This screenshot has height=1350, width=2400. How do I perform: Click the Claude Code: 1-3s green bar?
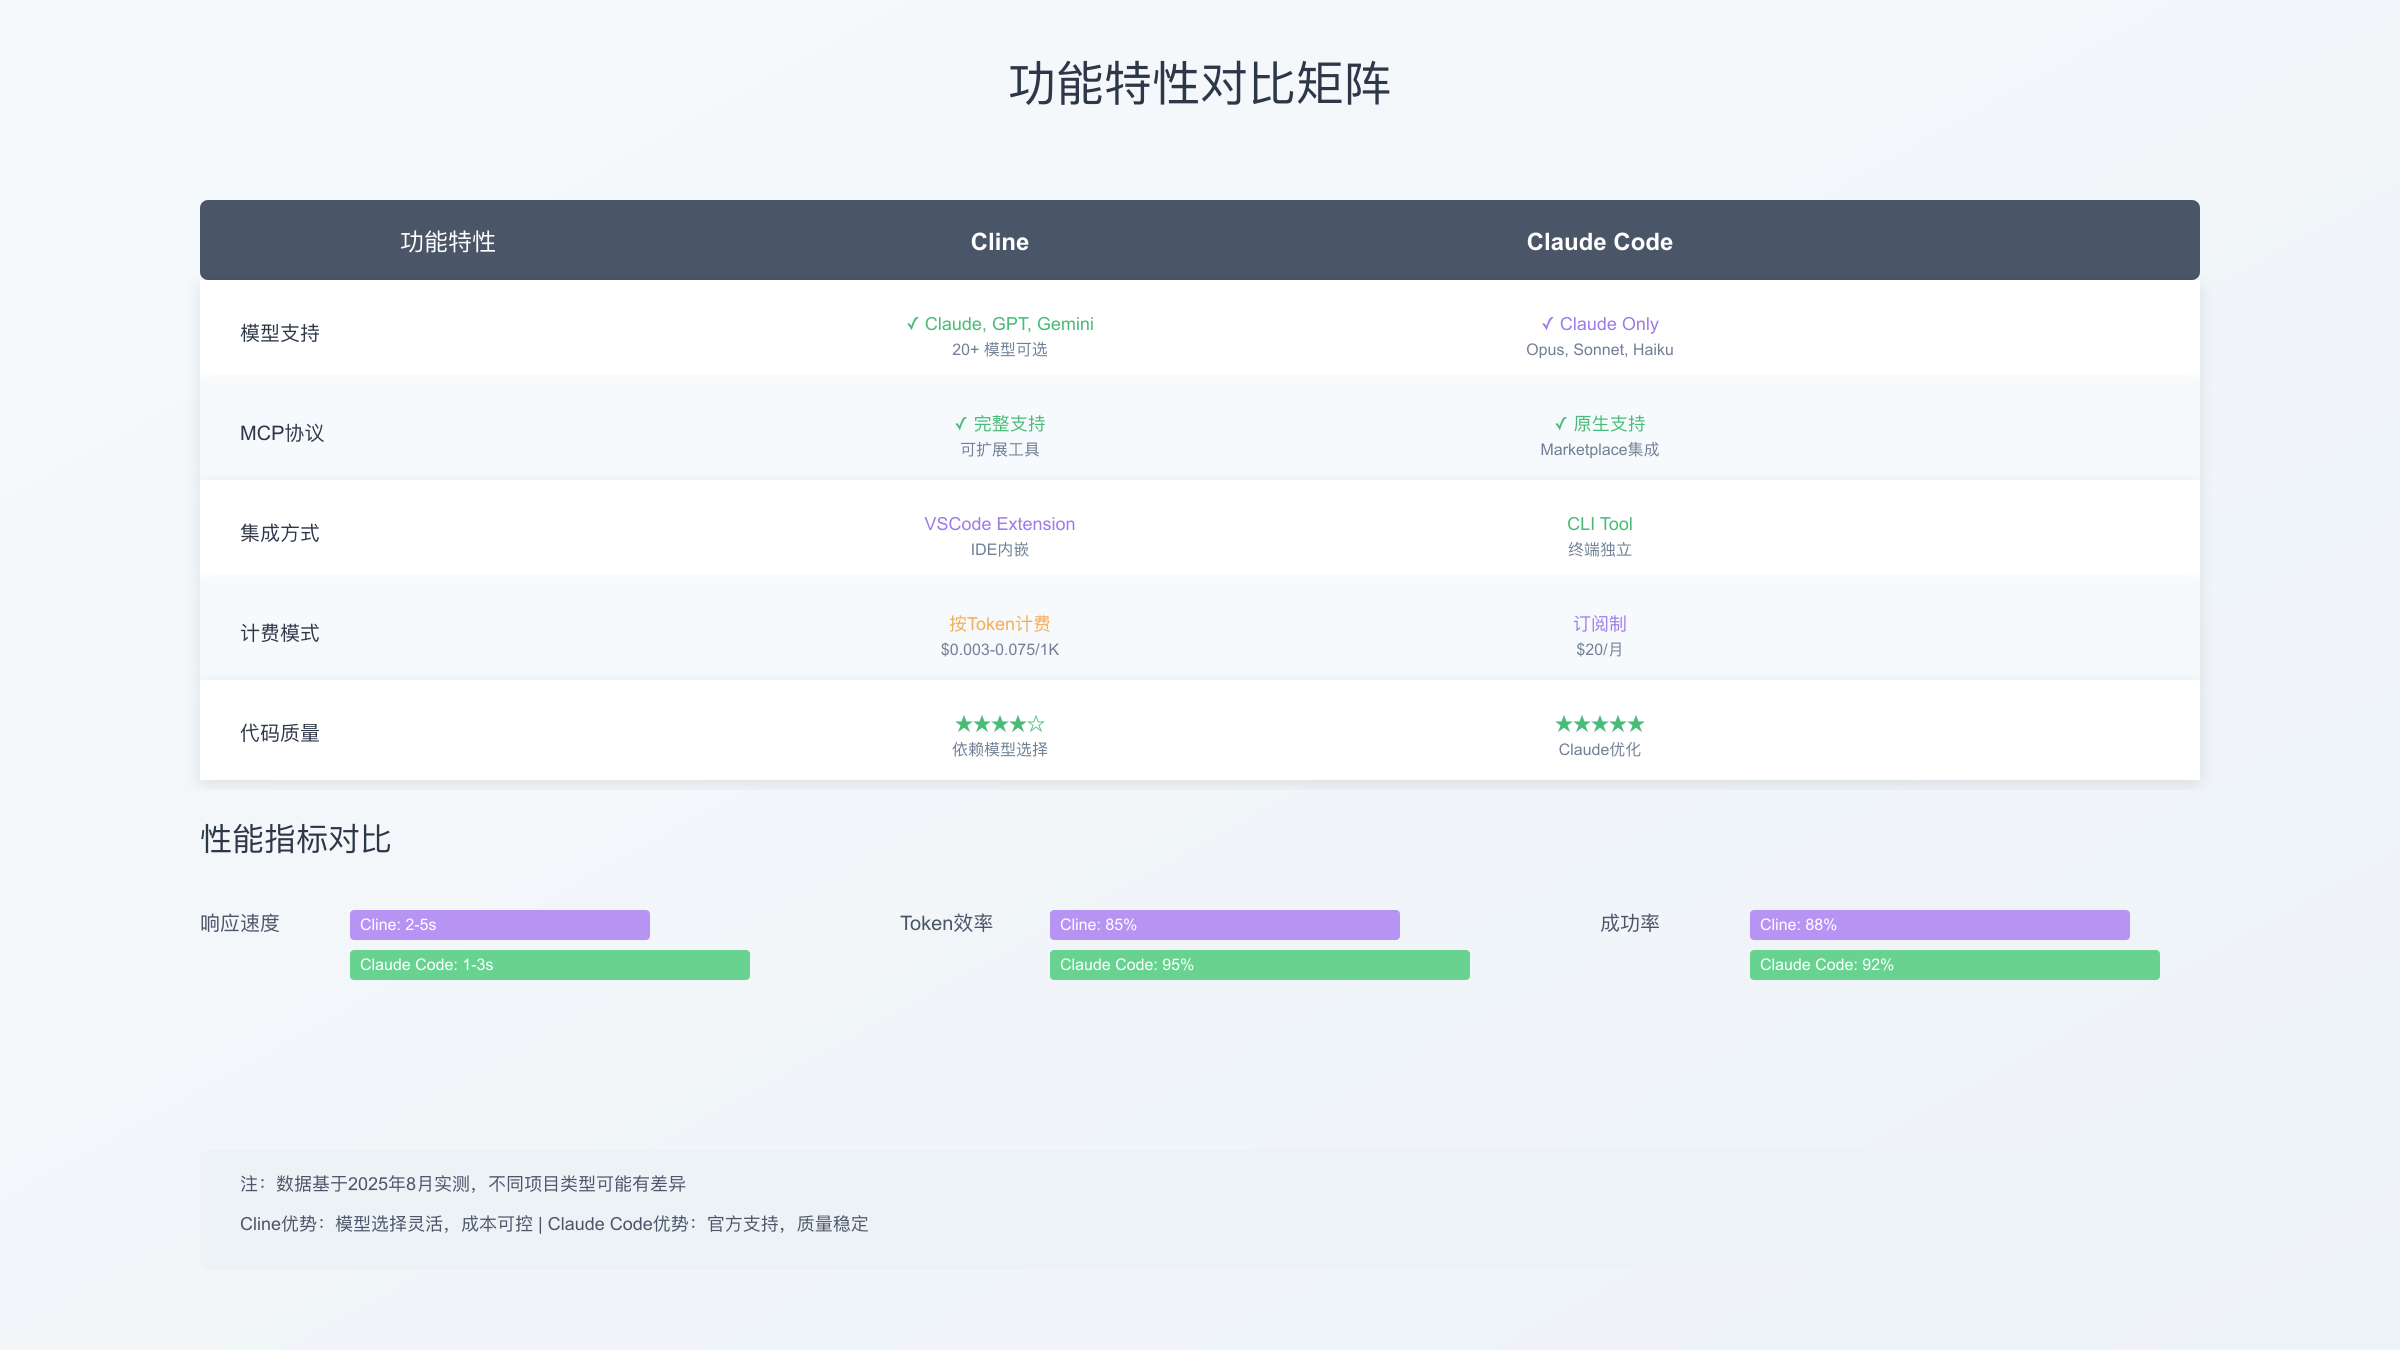[x=550, y=965]
